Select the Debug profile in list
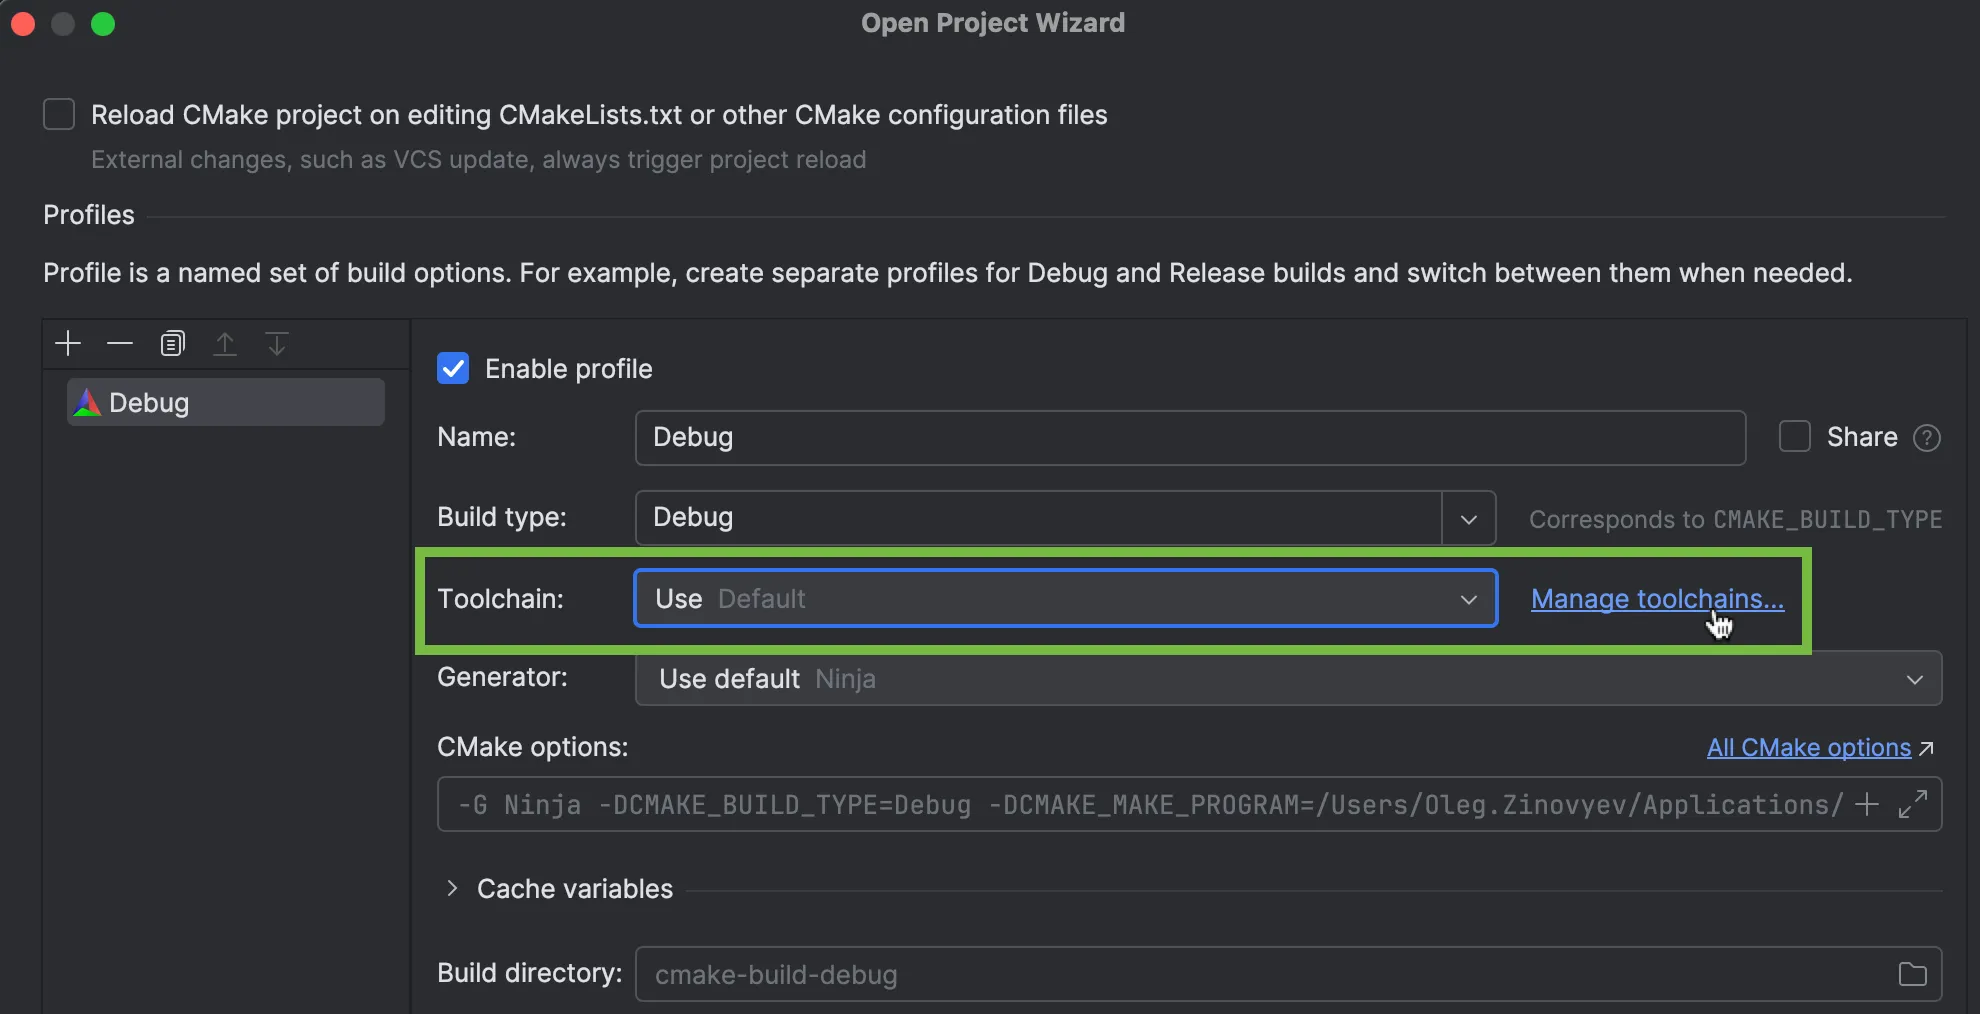Screen dimensions: 1980x1014 click(x=226, y=403)
